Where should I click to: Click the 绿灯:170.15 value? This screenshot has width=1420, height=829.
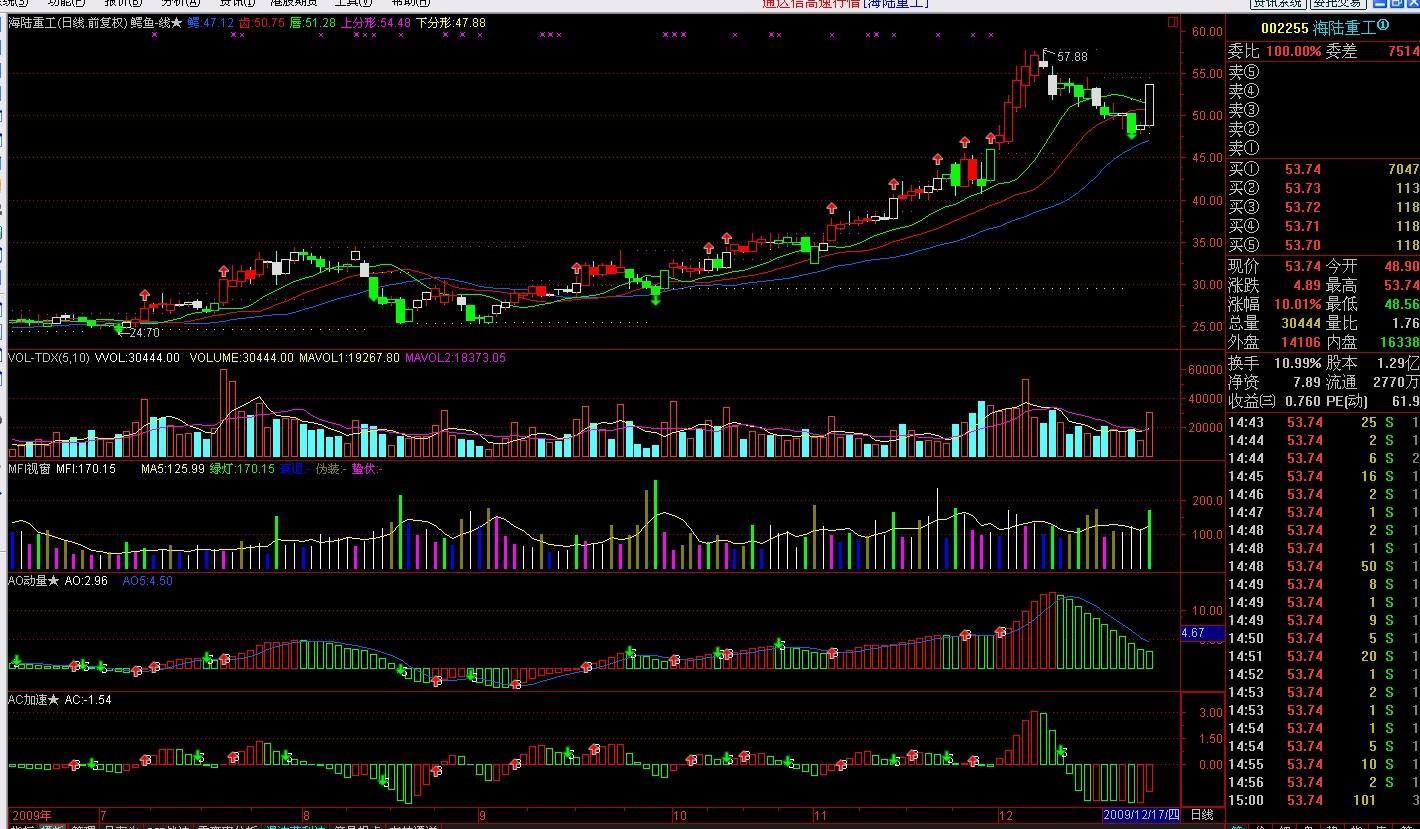pyautogui.click(x=241, y=468)
